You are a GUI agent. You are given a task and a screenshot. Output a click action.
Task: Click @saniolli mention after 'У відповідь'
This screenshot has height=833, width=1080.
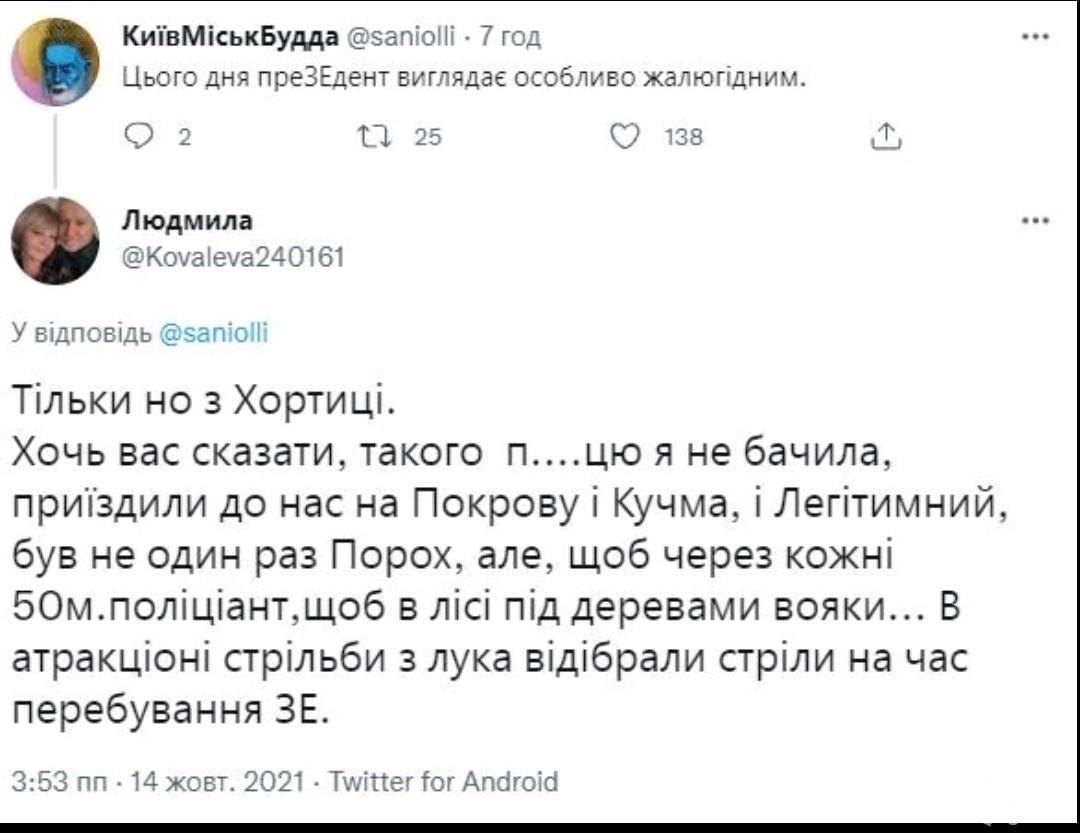click(x=216, y=333)
